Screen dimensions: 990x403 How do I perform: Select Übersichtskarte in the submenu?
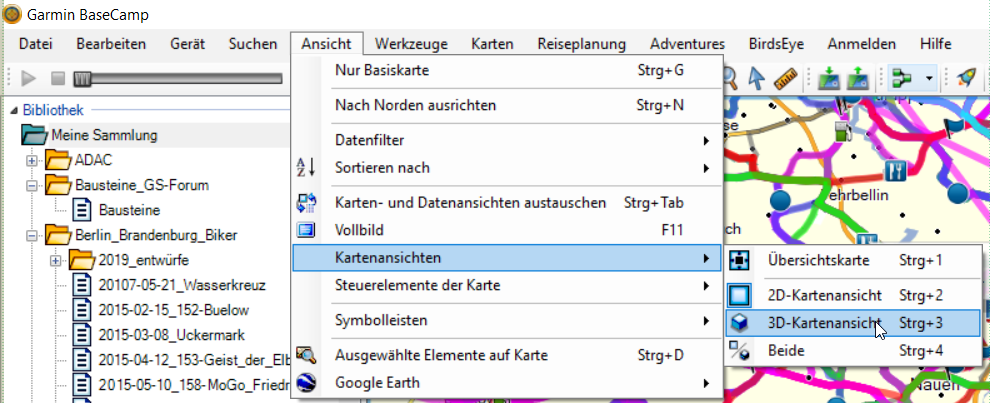(x=818, y=260)
